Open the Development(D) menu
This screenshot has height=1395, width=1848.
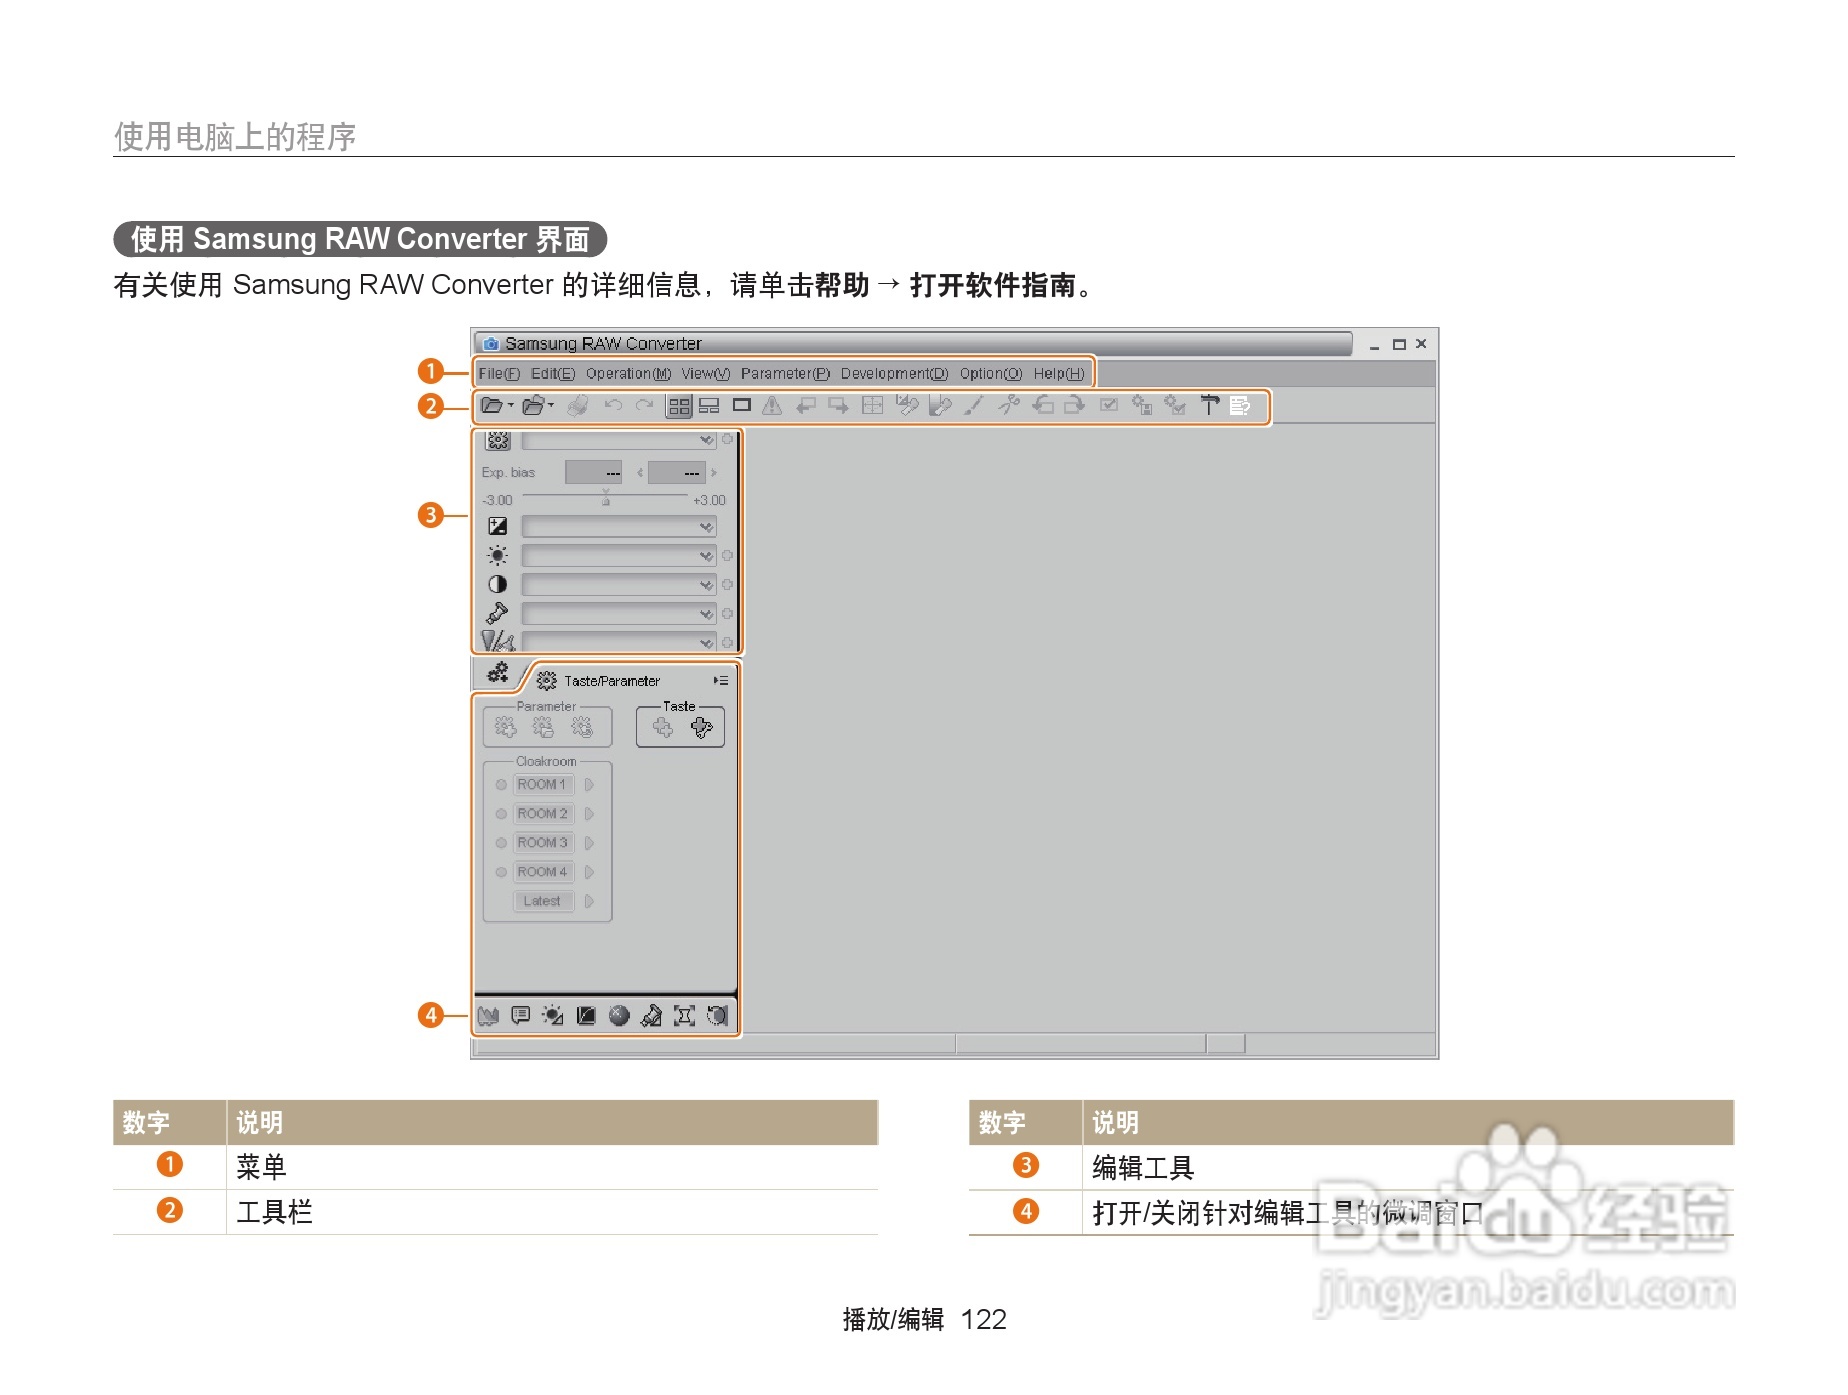click(894, 374)
